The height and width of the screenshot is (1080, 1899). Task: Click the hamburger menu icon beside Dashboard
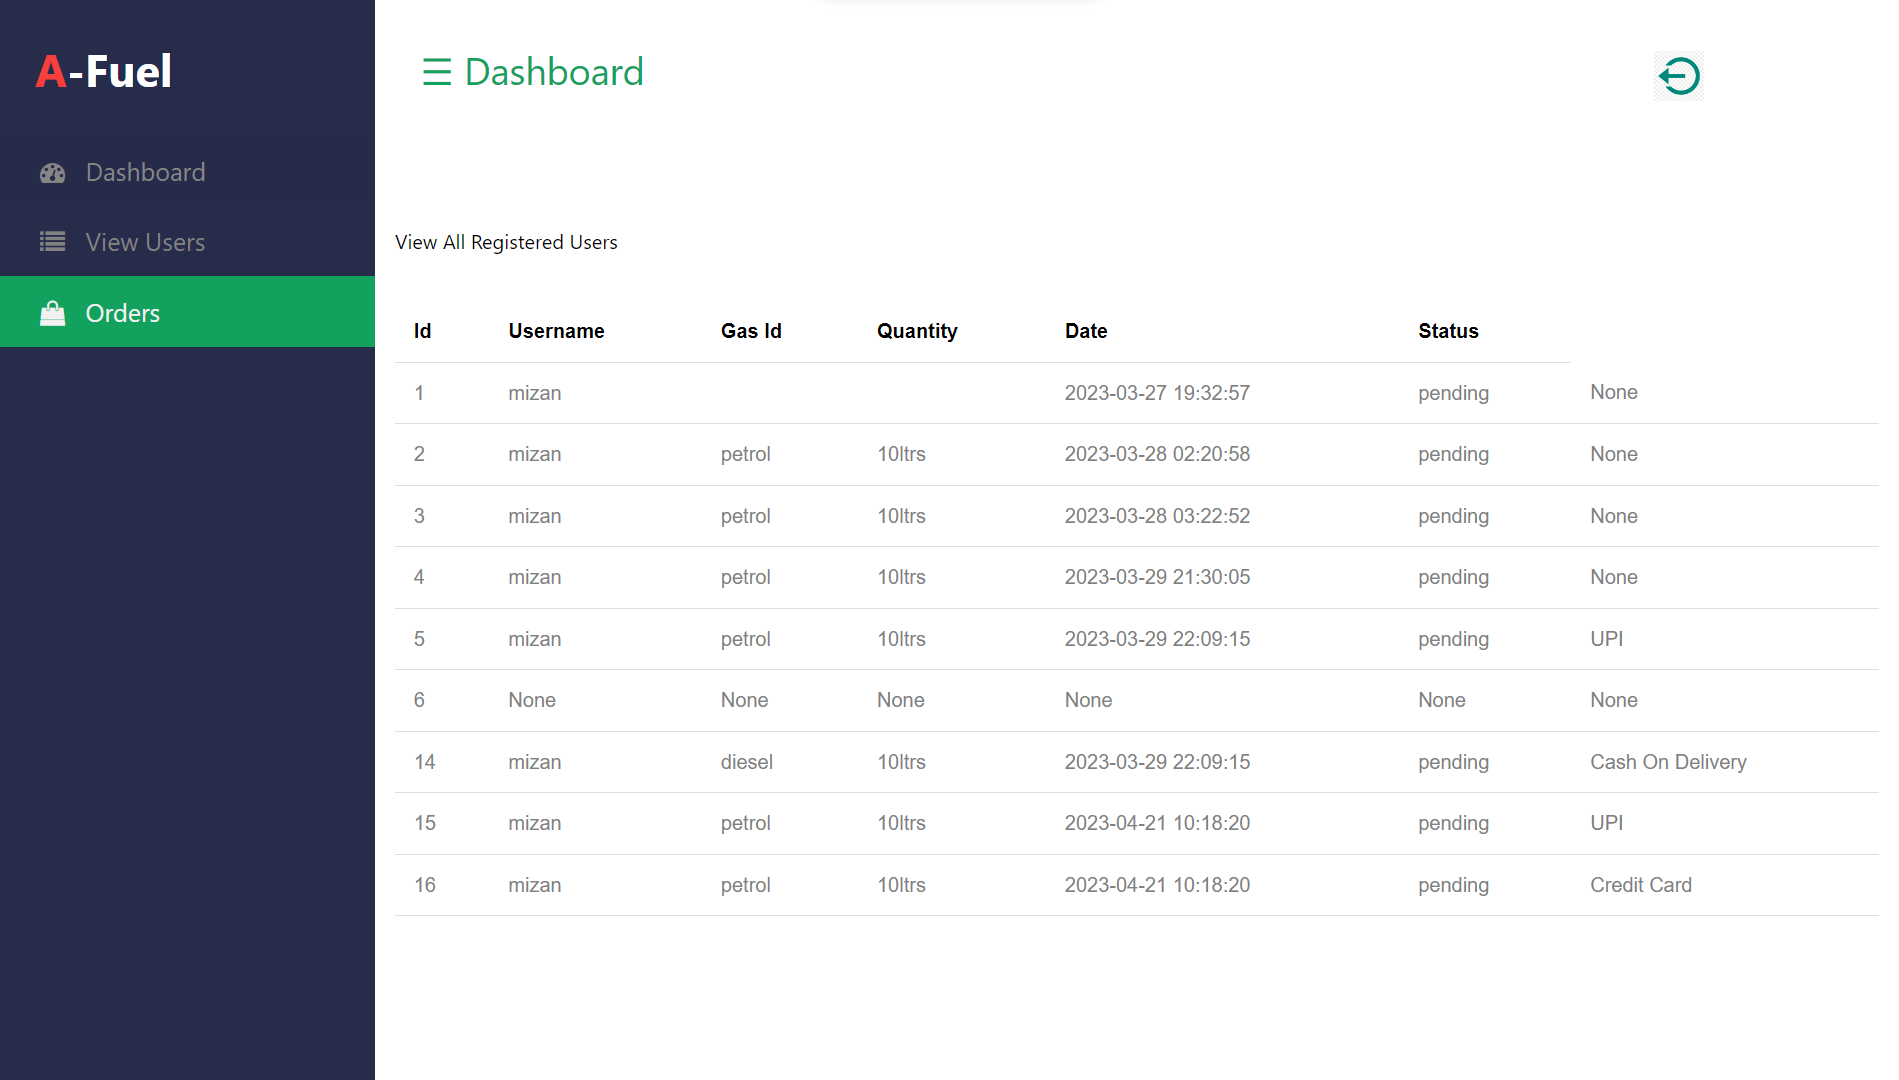tap(437, 72)
